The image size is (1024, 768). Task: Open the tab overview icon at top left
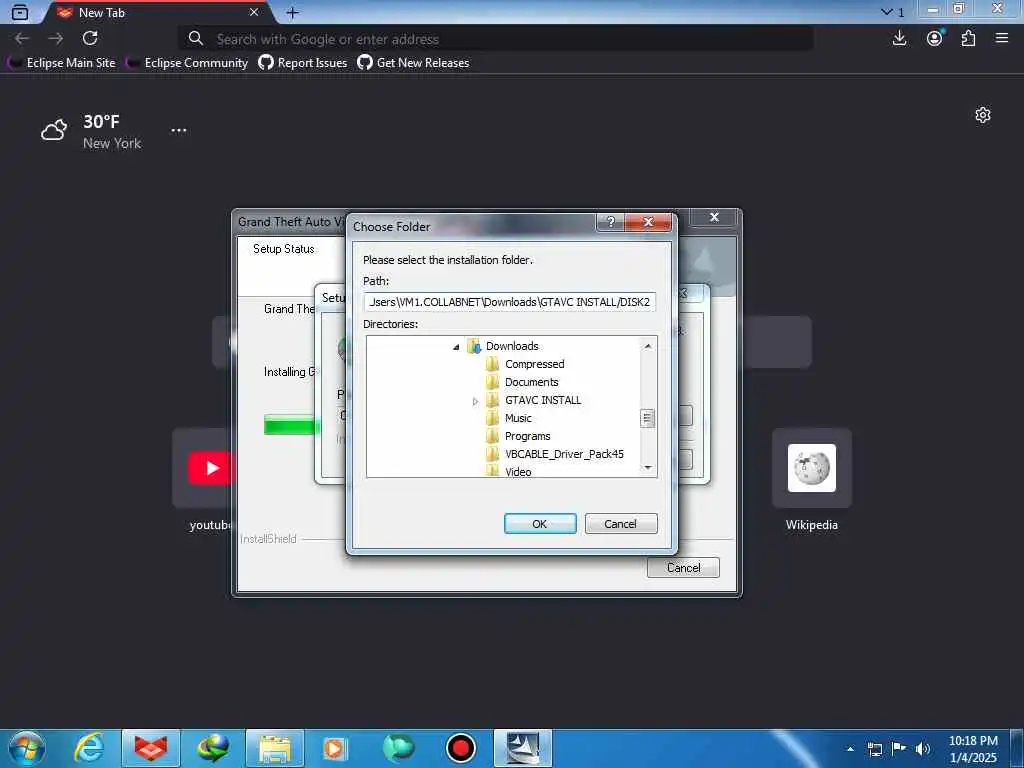(x=20, y=12)
